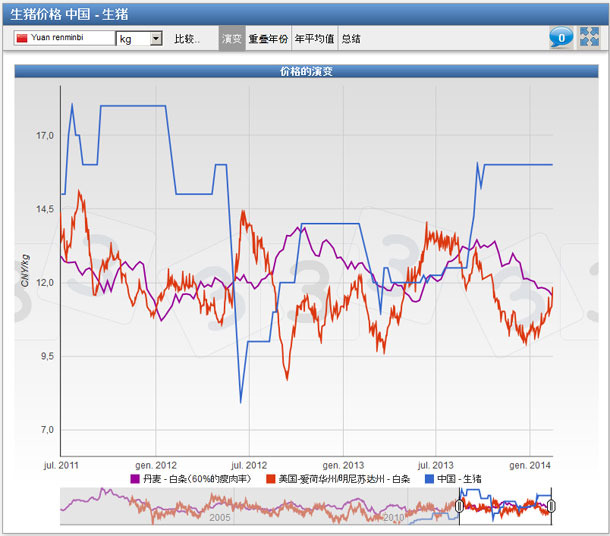Image resolution: width=610 pixels, height=536 pixels.
Task: Click the 中国 - 生猪 legend label
Action: click(x=460, y=479)
